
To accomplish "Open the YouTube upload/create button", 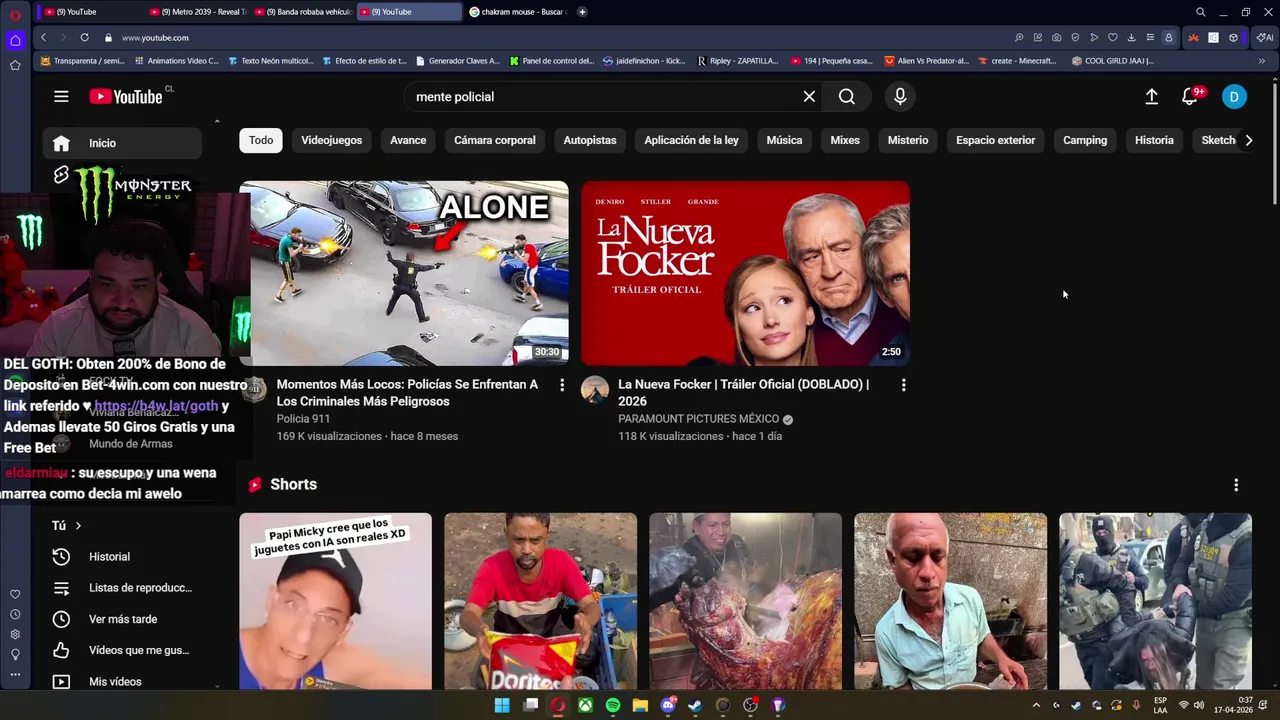I will coord(1152,97).
